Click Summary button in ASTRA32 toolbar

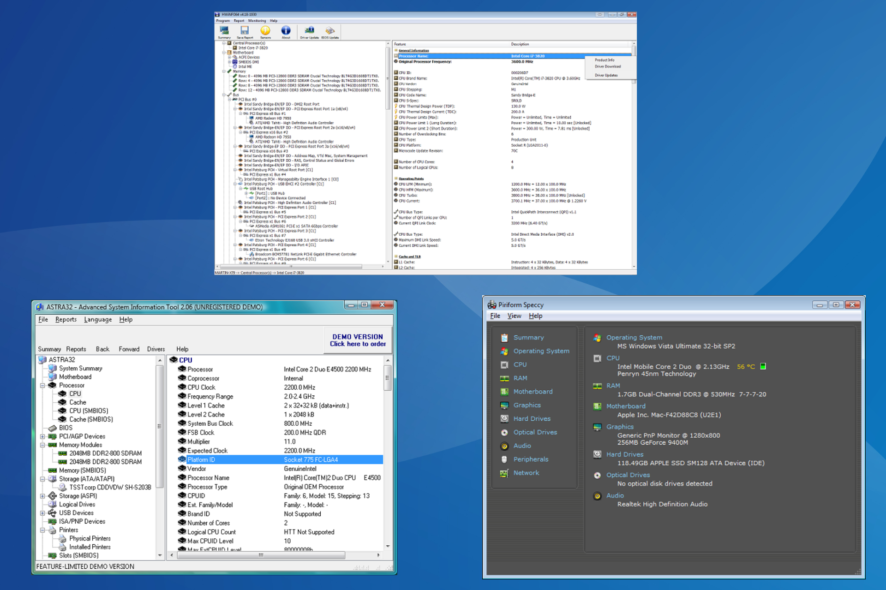click(x=49, y=349)
